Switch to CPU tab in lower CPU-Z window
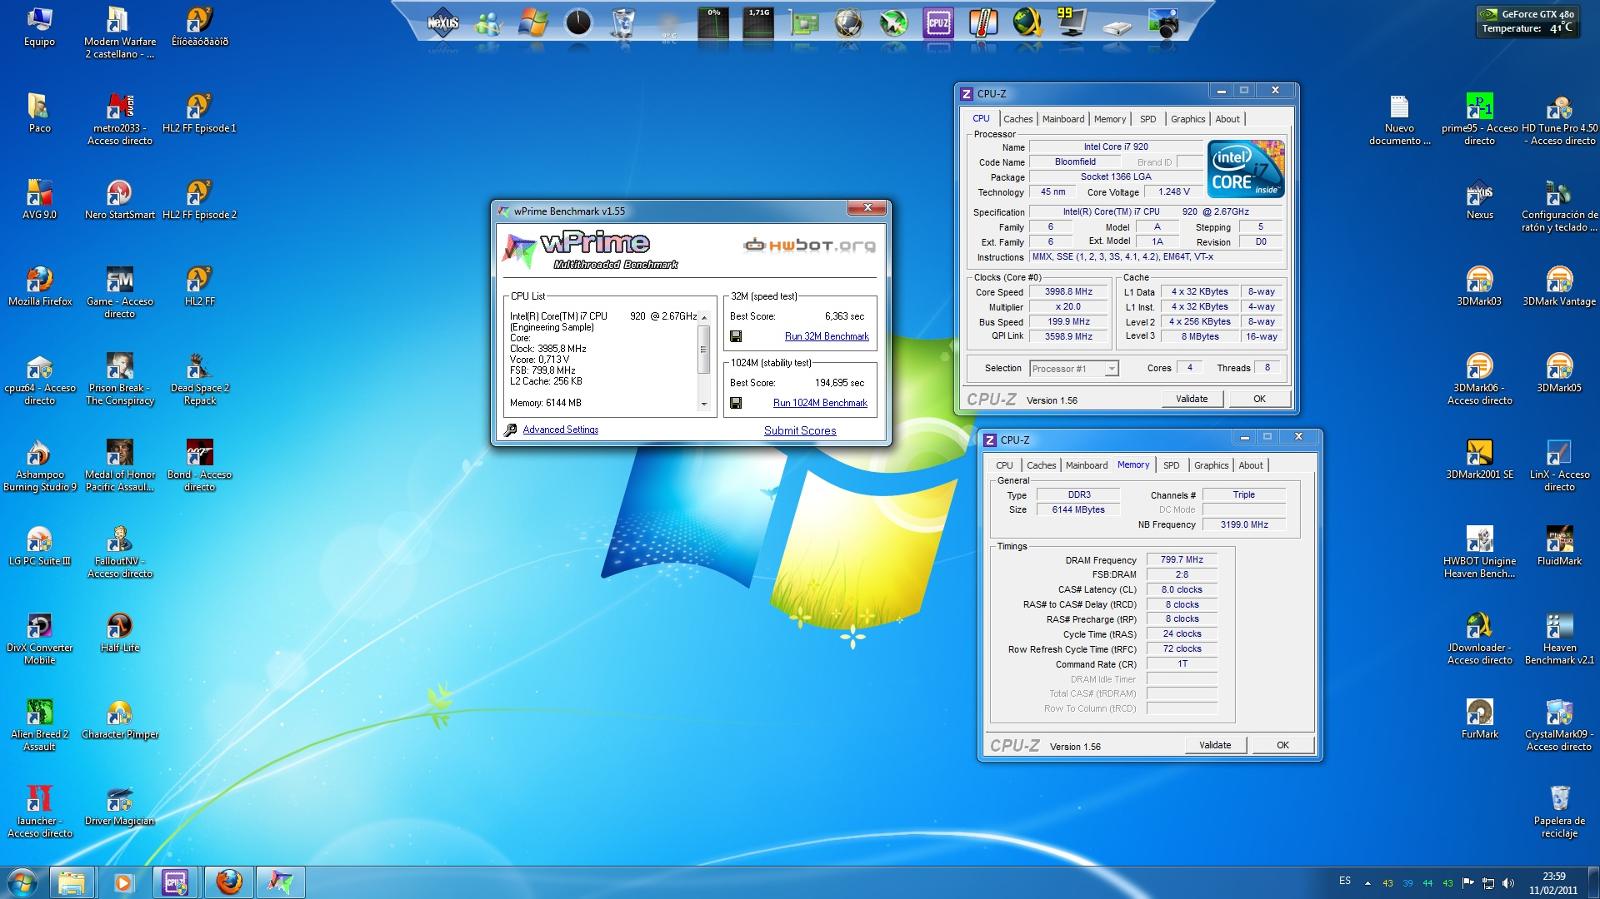Viewport: 1600px width, 899px height. (x=1005, y=465)
